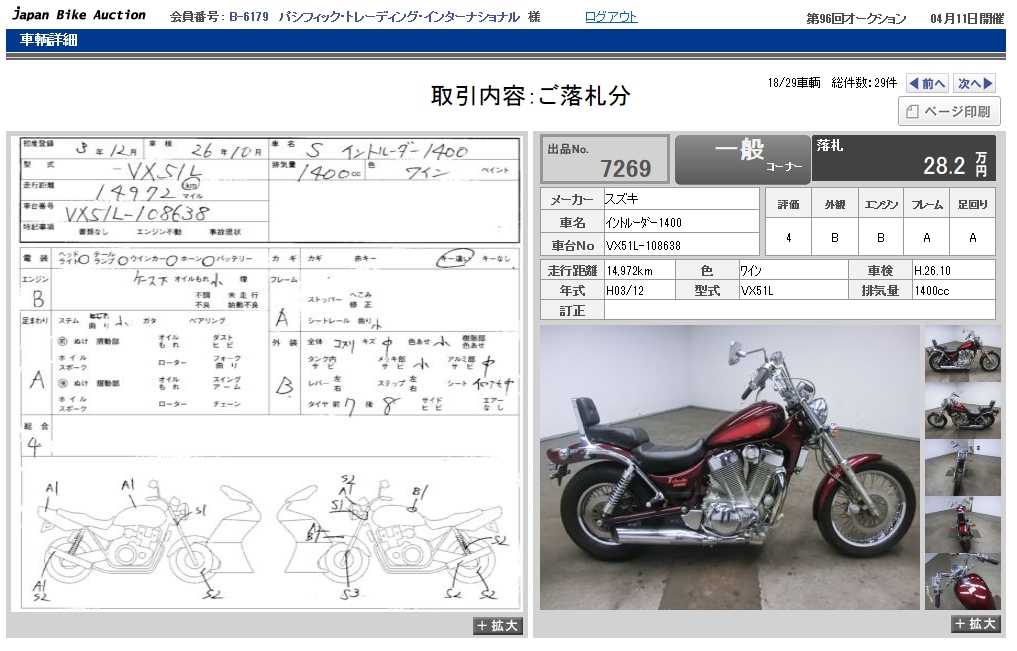Viewport: 1017px width, 651px height.
Task: Click the main motorcycle photo
Action: point(729,467)
